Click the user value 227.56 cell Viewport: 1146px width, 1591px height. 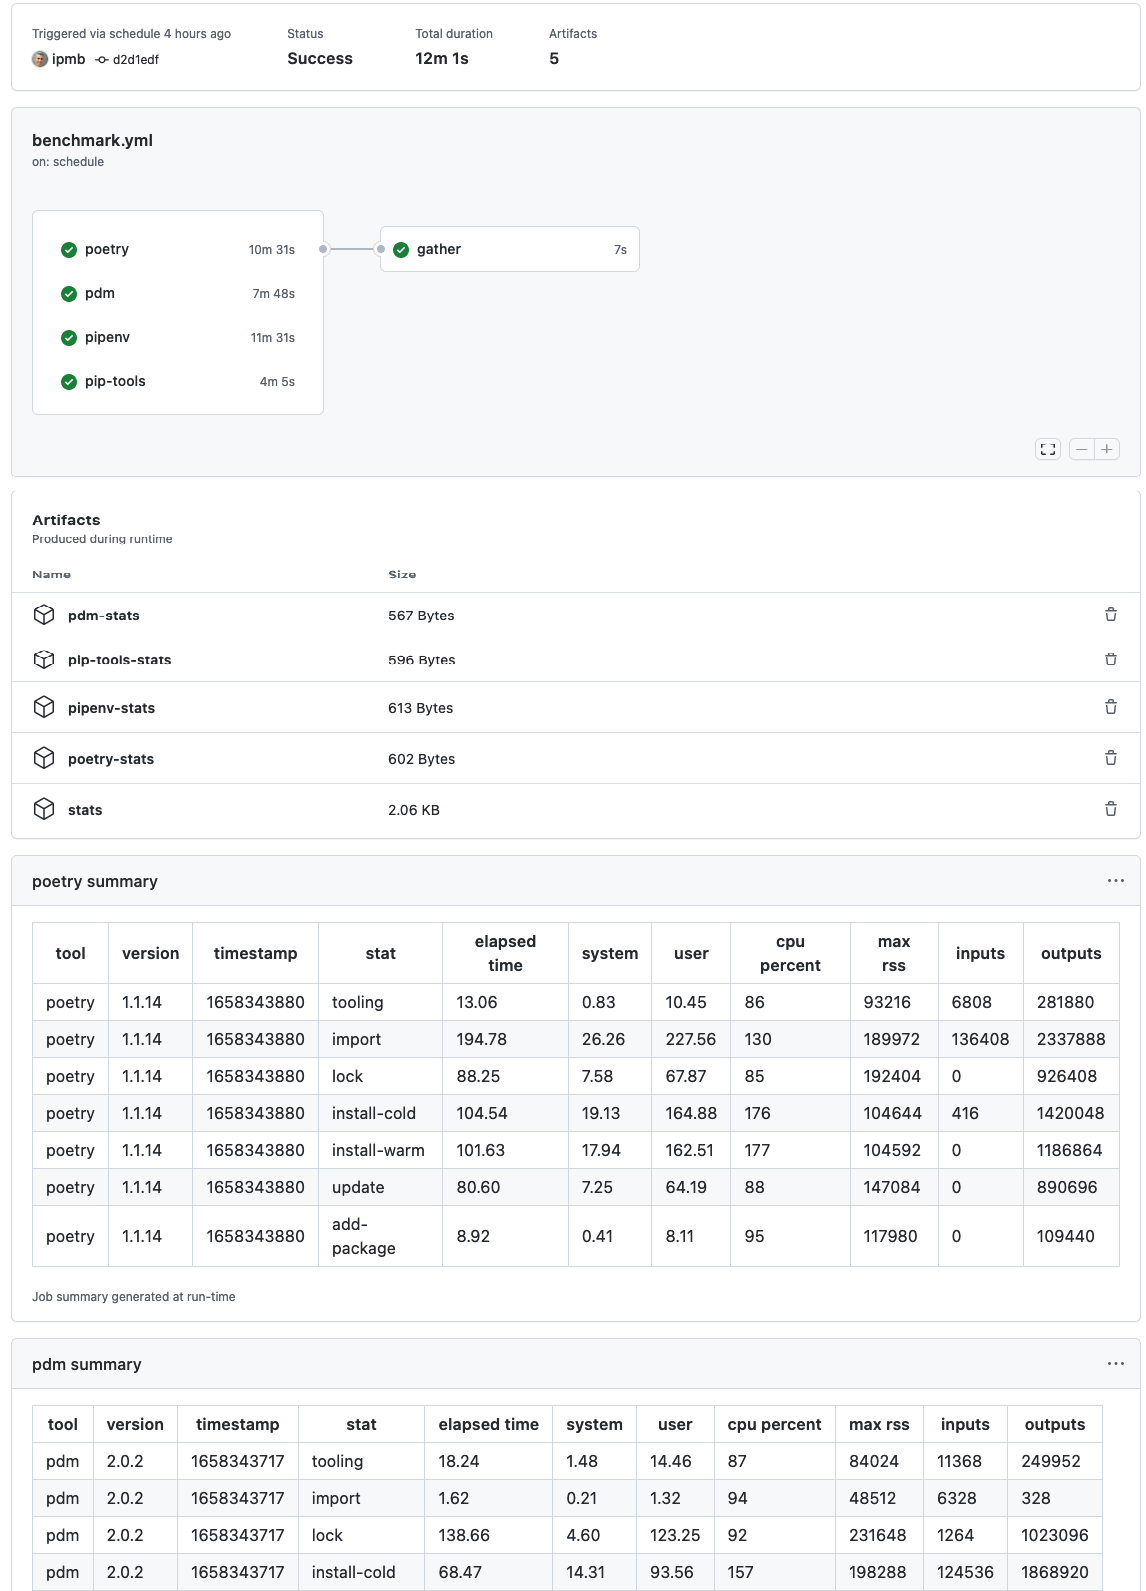[x=691, y=1039]
